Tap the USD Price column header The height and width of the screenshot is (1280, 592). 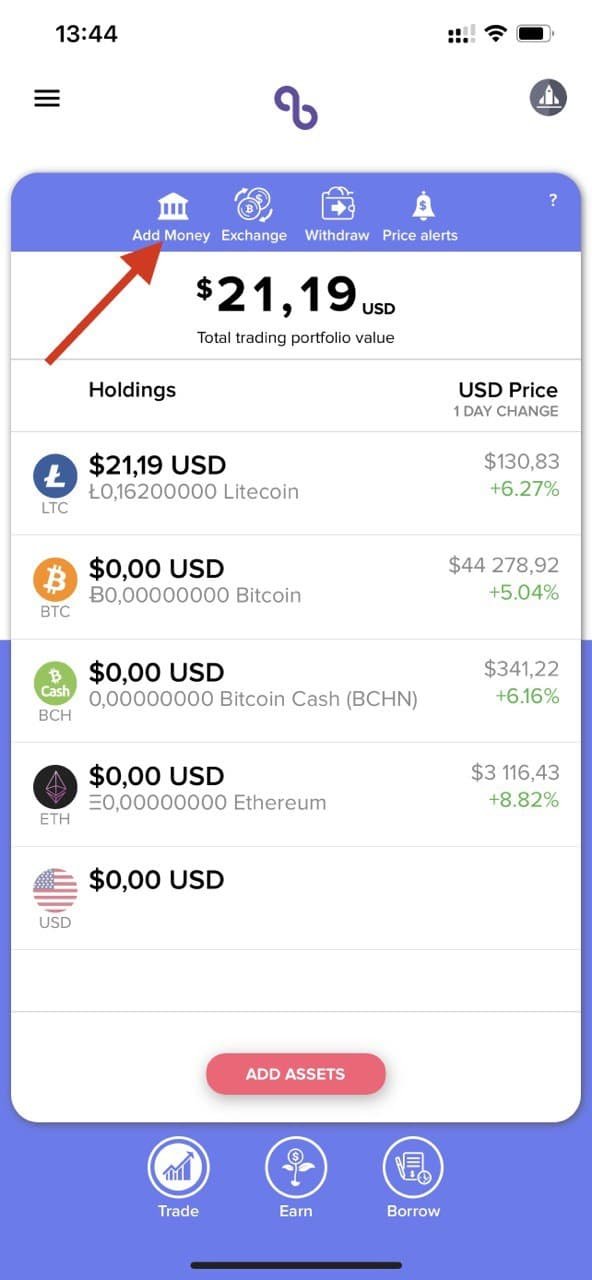pyautogui.click(x=508, y=390)
